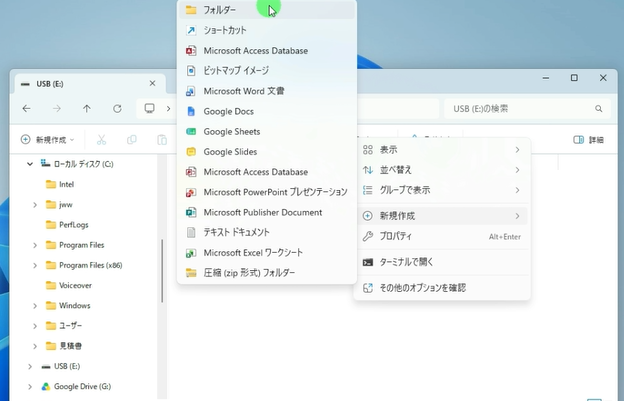
Task: Select the Voiceover folder
Action: pyautogui.click(x=68, y=285)
